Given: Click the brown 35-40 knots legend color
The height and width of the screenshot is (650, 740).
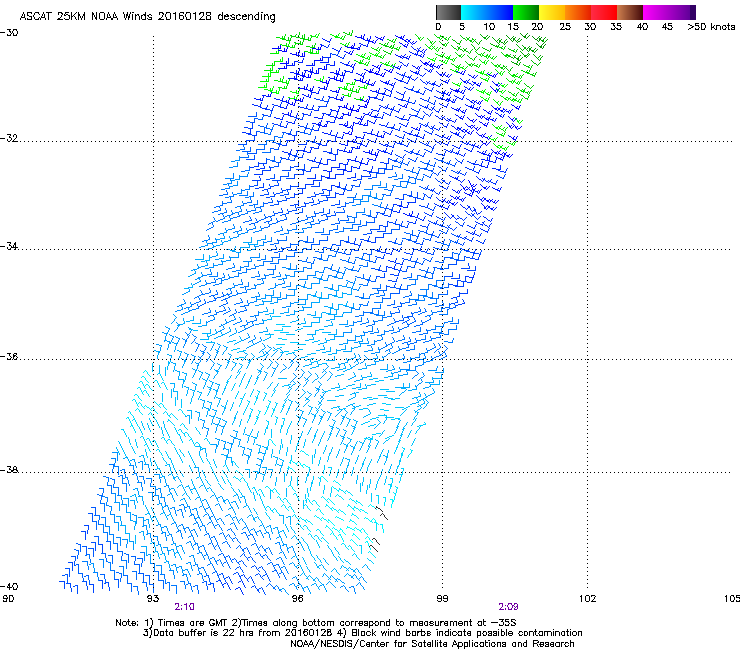Looking at the screenshot, I should point(630,12).
